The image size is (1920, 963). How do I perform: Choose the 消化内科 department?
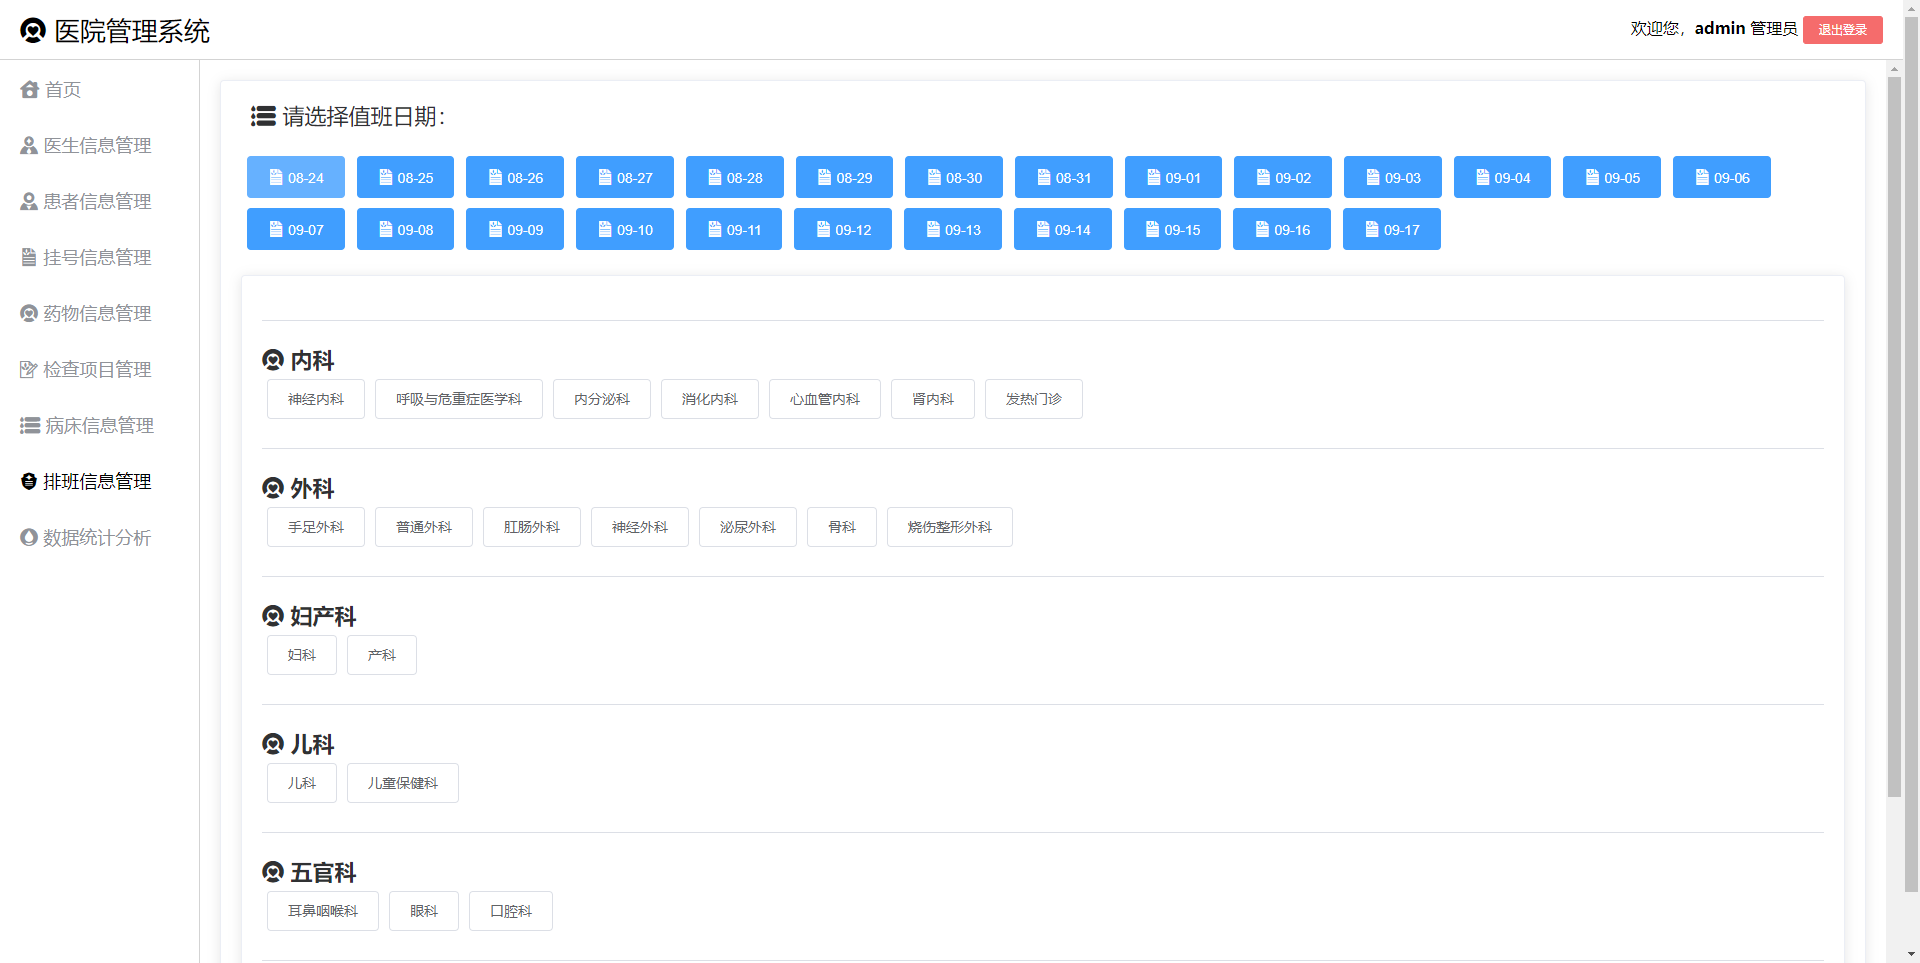coord(710,399)
